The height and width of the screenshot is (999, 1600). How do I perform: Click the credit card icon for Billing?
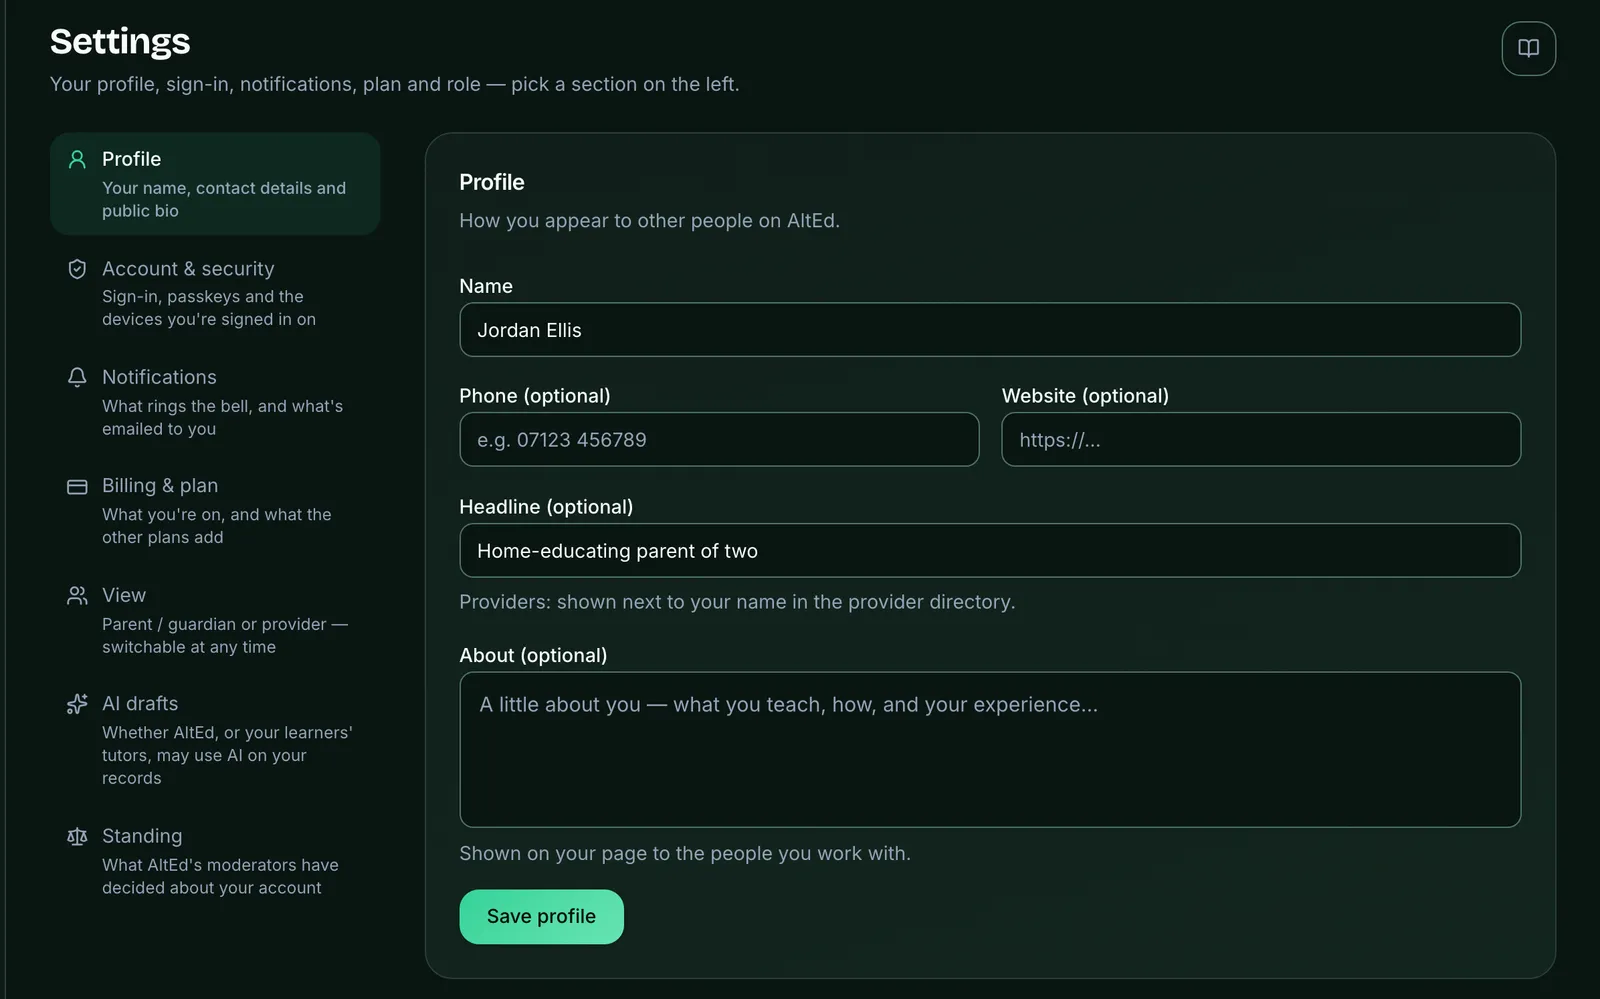coord(77,486)
